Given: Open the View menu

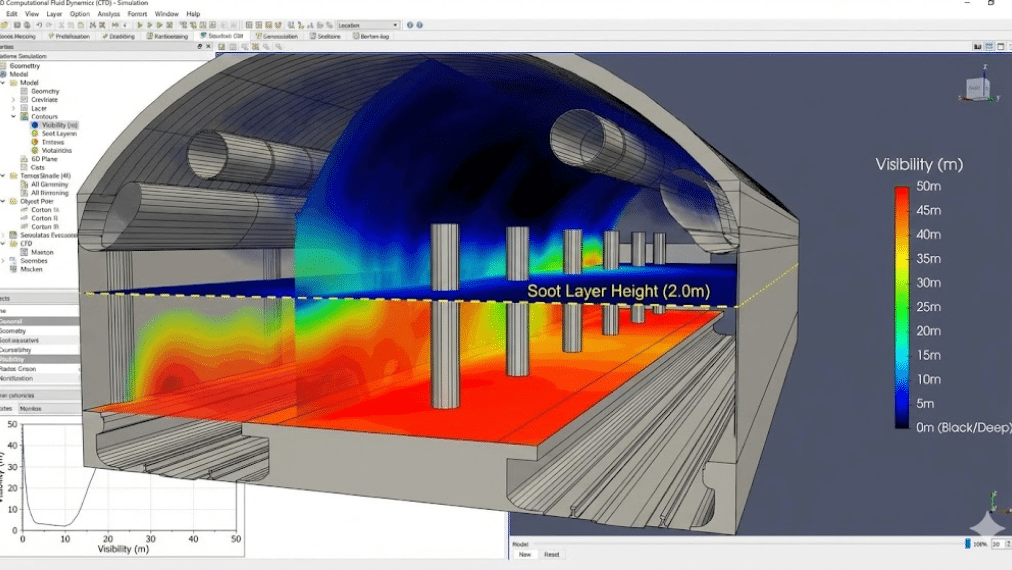Looking at the screenshot, I should [32, 14].
